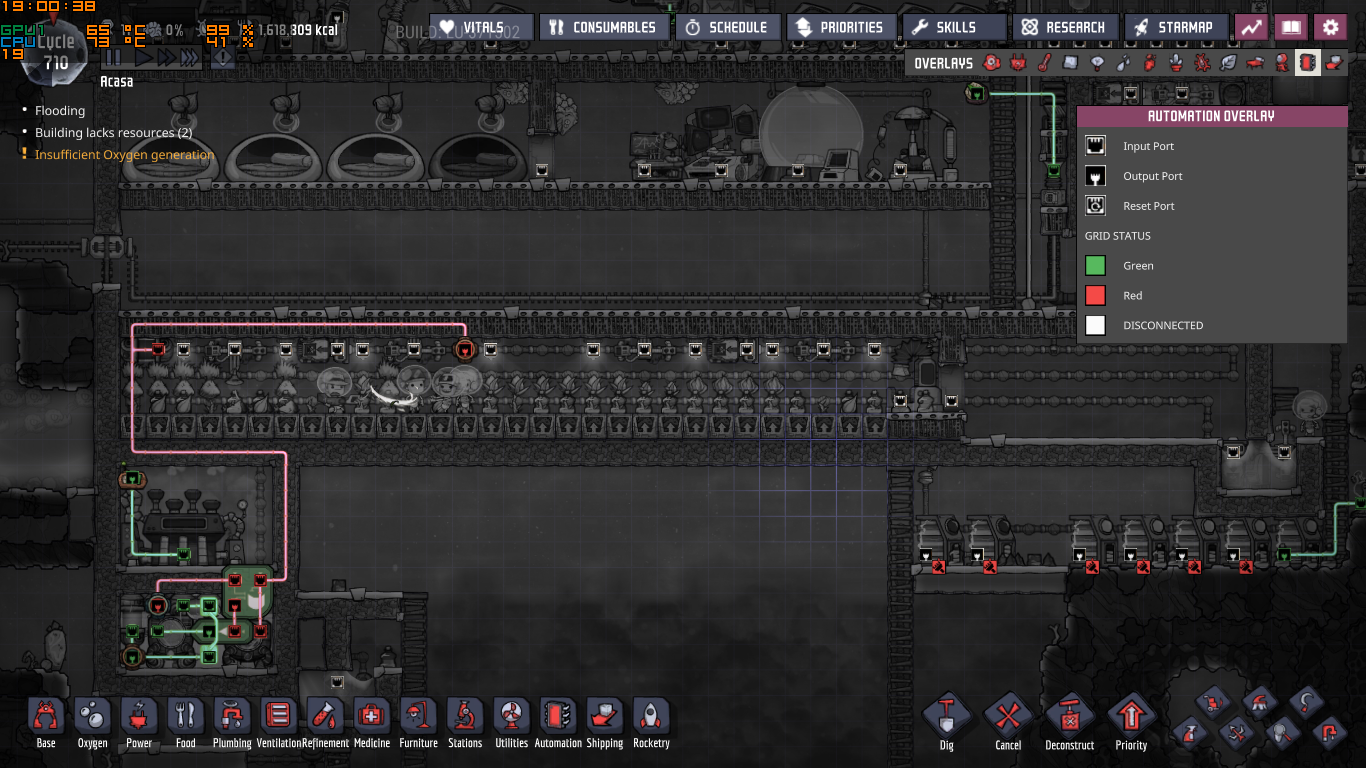
Task: Open the Food build category
Action: [x=186, y=723]
